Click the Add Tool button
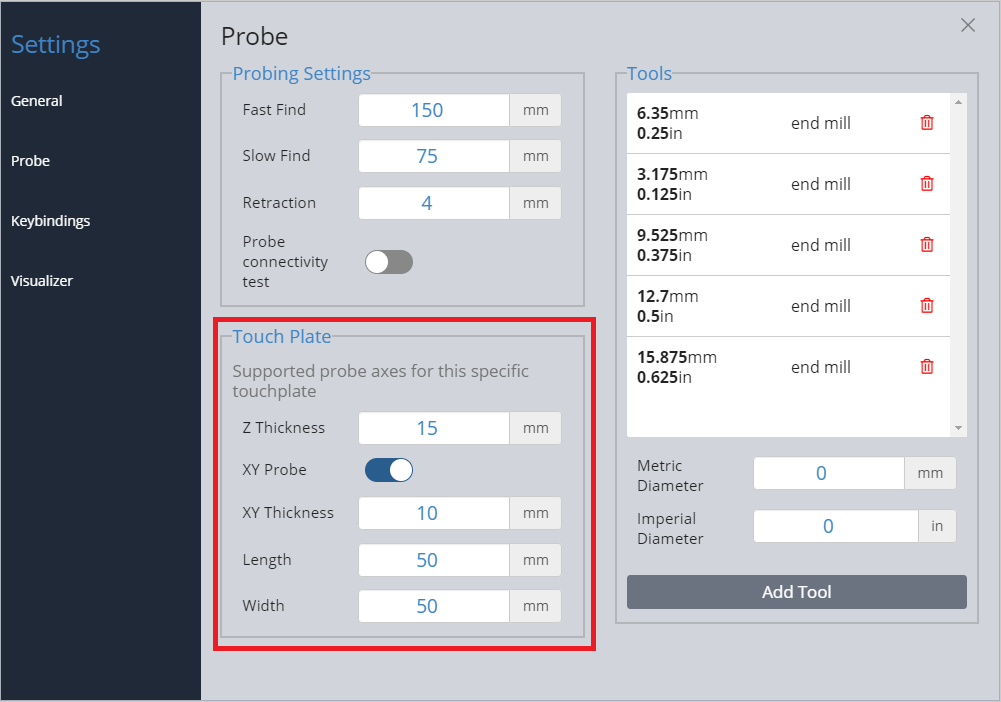This screenshot has width=1001, height=702. 796,592
